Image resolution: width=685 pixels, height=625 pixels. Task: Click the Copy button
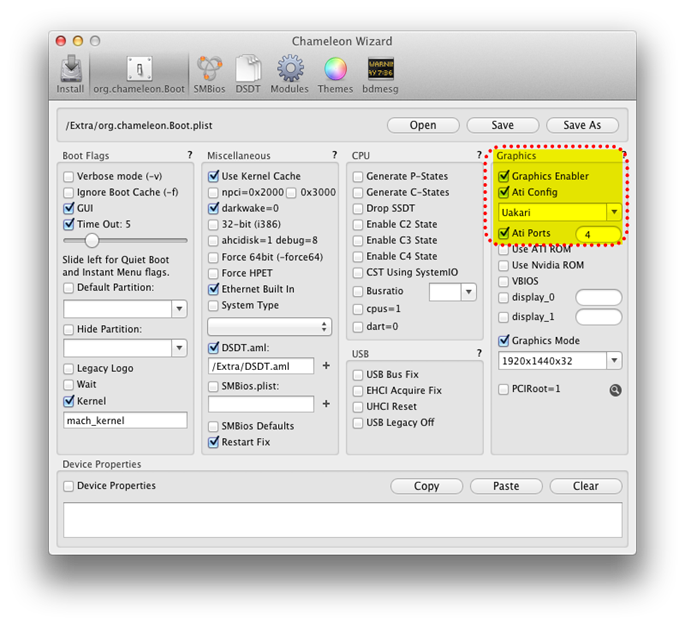coord(426,486)
